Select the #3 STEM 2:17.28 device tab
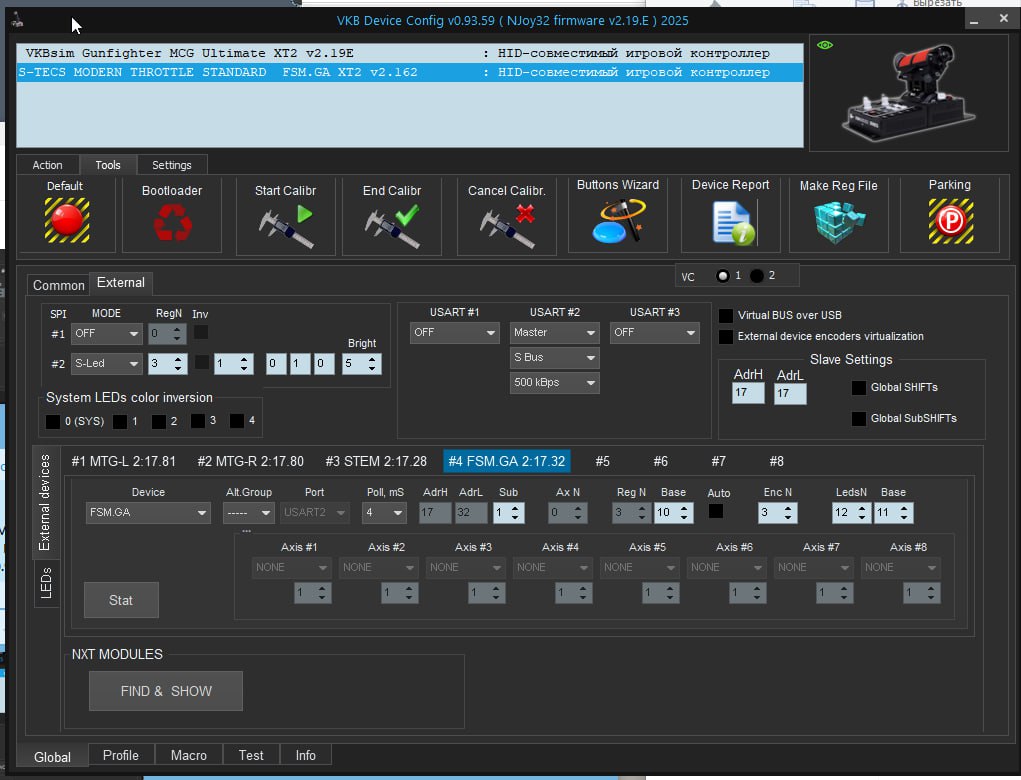This screenshot has height=780, width=1021. coord(376,461)
